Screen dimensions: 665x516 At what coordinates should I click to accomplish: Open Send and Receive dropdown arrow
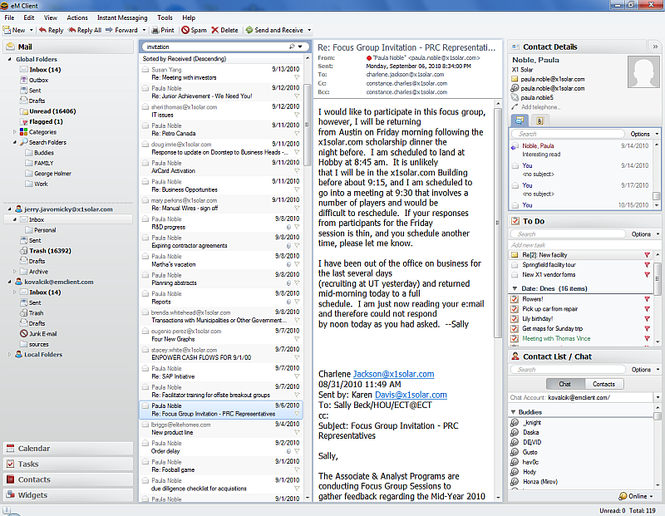(x=309, y=30)
